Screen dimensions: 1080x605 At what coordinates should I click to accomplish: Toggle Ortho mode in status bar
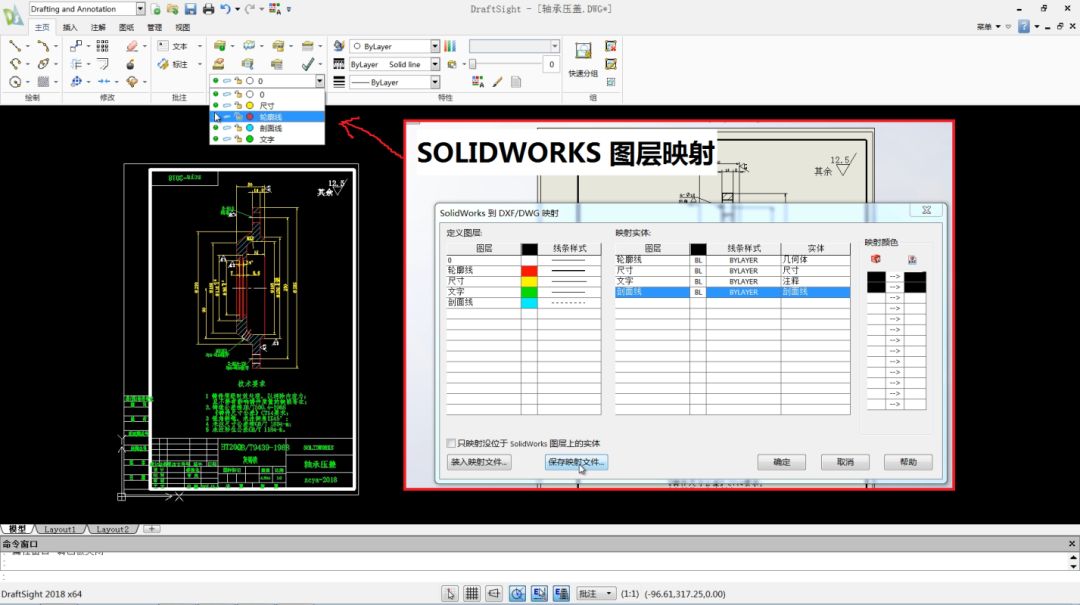click(494, 593)
